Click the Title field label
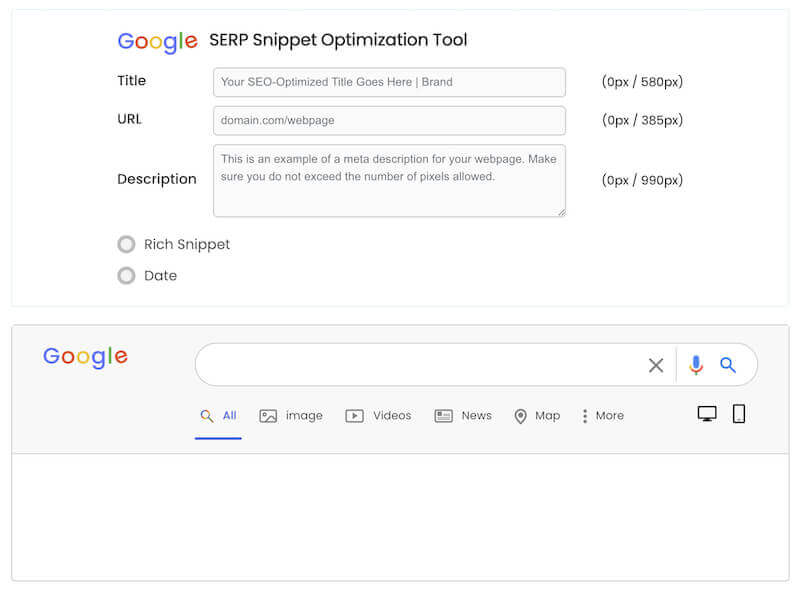The height and width of the screenshot is (594, 800). pyautogui.click(x=132, y=81)
